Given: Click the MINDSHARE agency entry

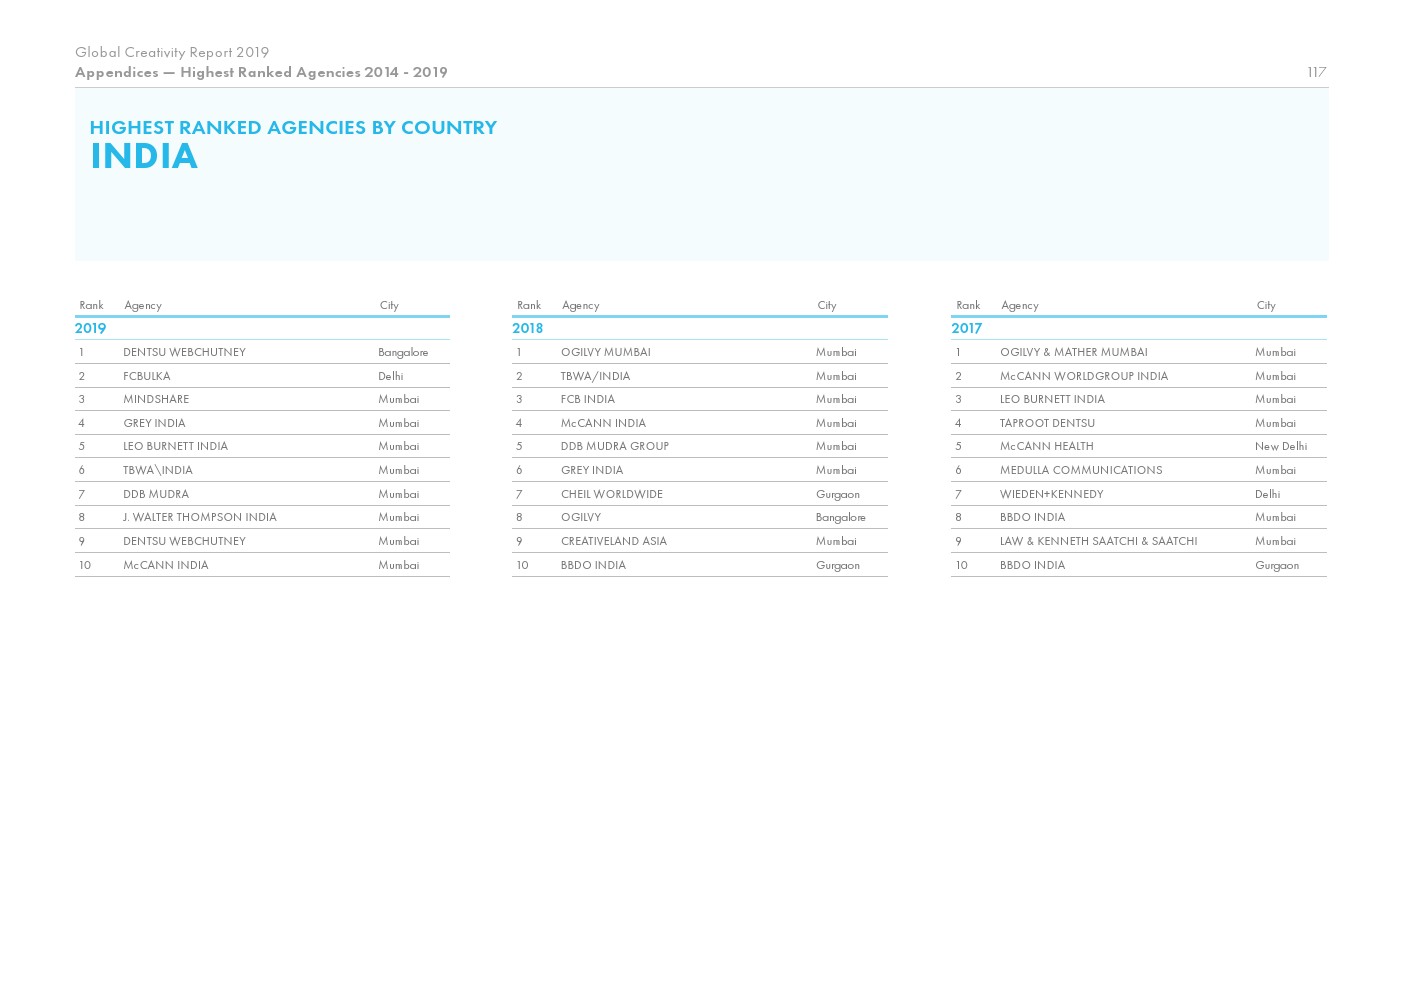Looking at the screenshot, I should [156, 399].
